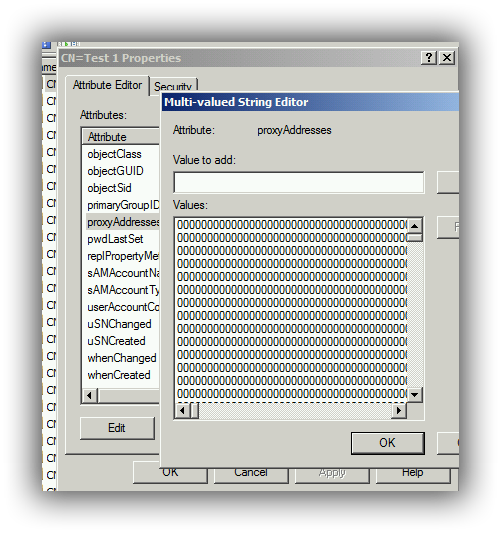The width and height of the screenshot is (501, 533).
Task: Open the Security tab
Action: (x=173, y=86)
